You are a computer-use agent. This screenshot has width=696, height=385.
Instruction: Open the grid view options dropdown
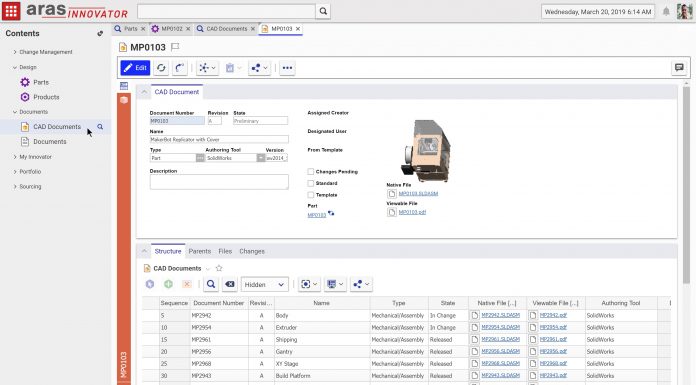(309, 284)
